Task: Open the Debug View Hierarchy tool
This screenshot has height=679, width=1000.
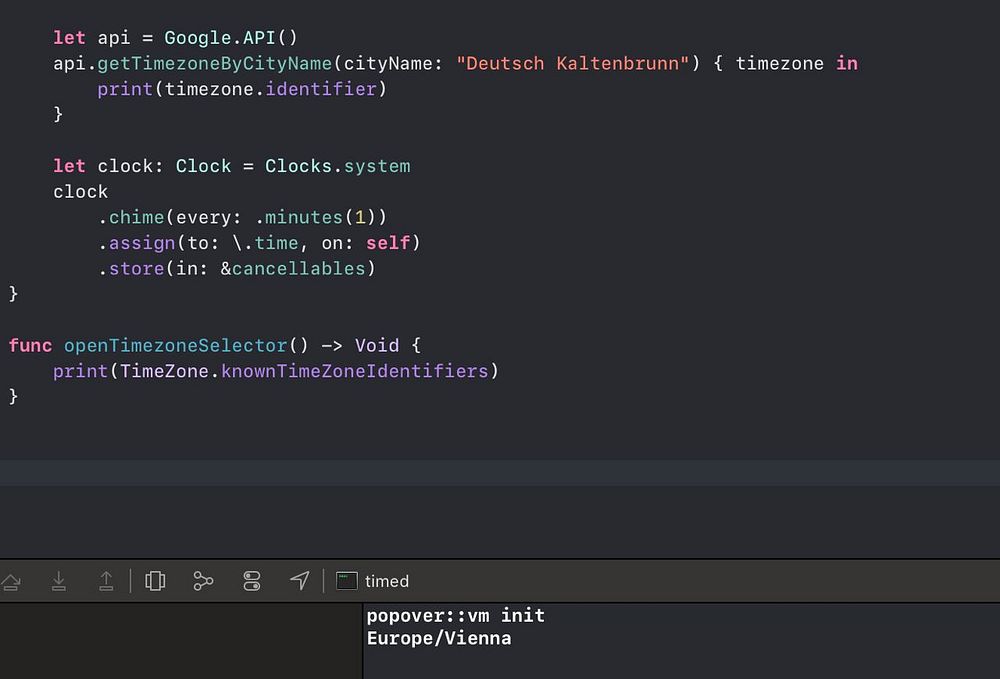Action: [155, 581]
